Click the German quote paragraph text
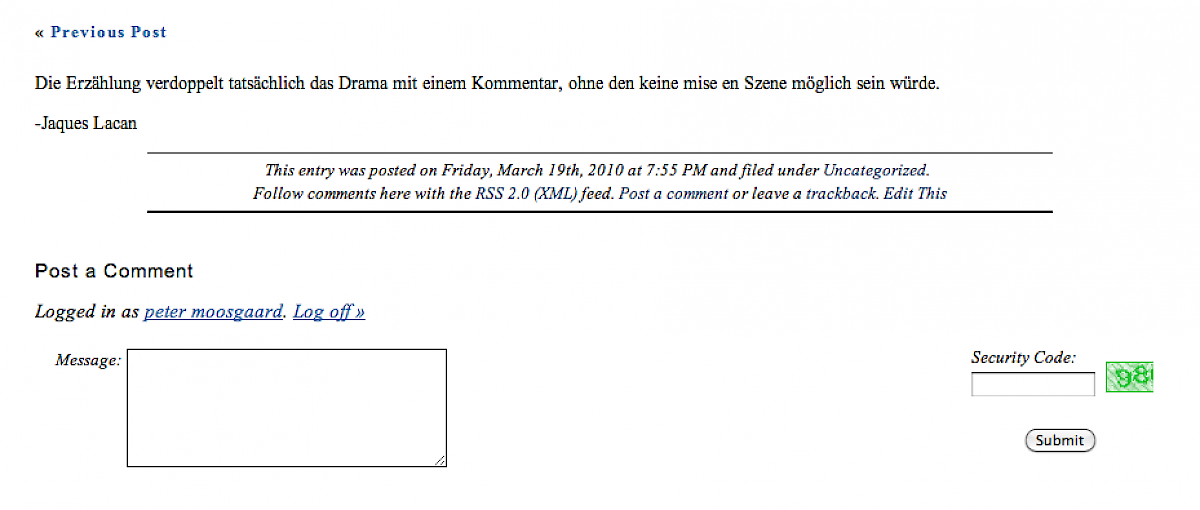This screenshot has height=510, width=1200. pos(487,84)
